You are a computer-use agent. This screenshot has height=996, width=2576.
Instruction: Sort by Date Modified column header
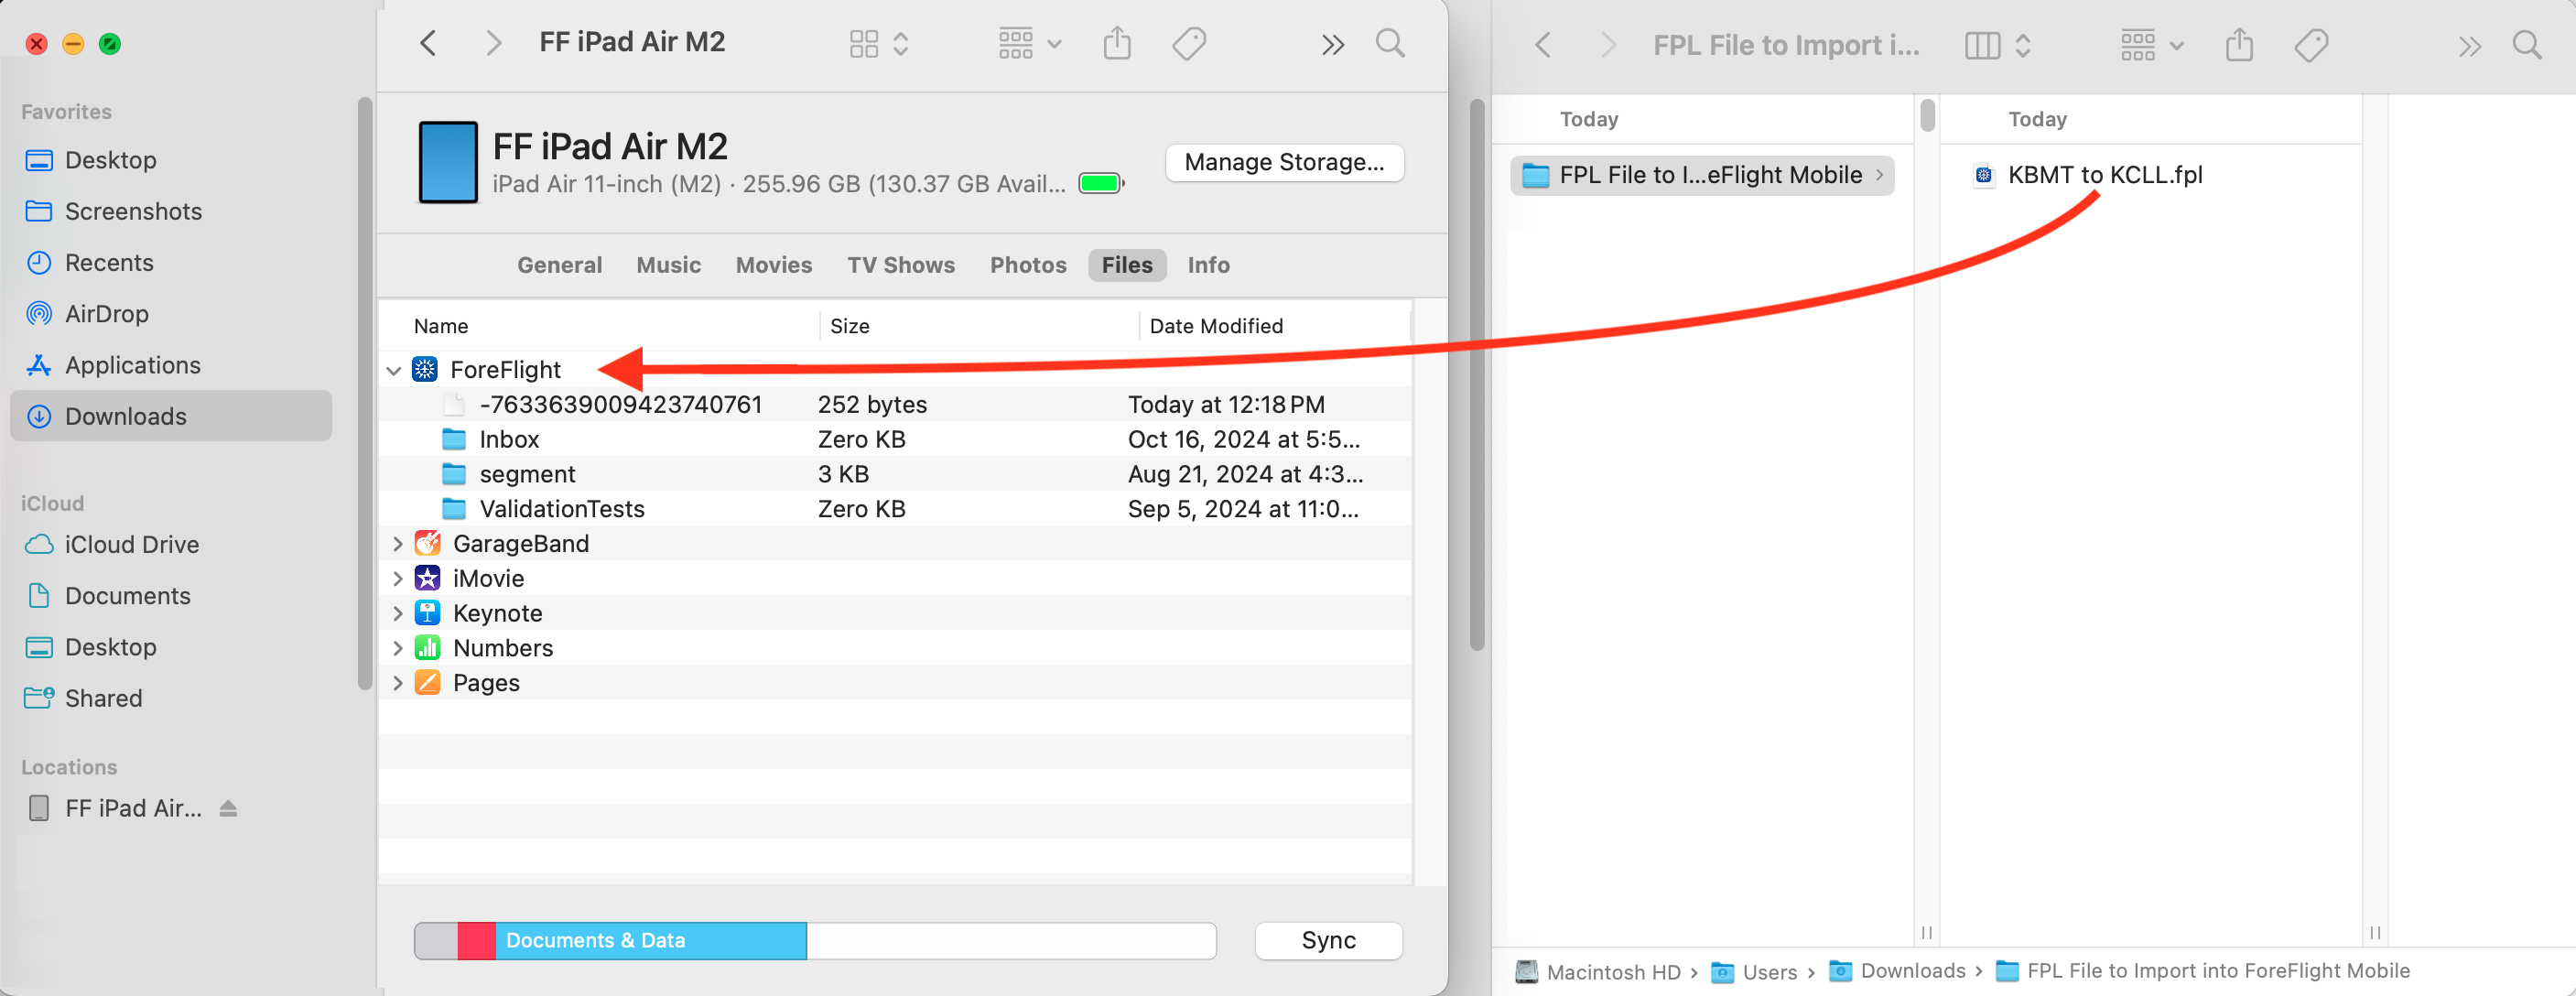pos(1215,326)
